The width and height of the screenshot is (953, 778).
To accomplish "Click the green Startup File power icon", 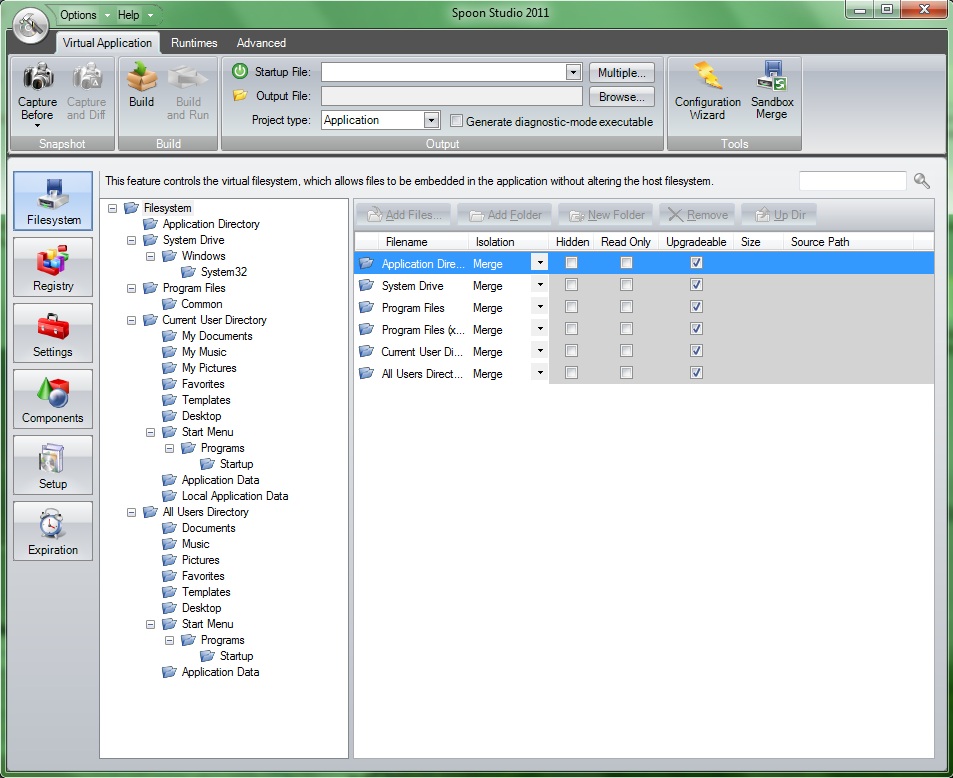I will pyautogui.click(x=240, y=71).
